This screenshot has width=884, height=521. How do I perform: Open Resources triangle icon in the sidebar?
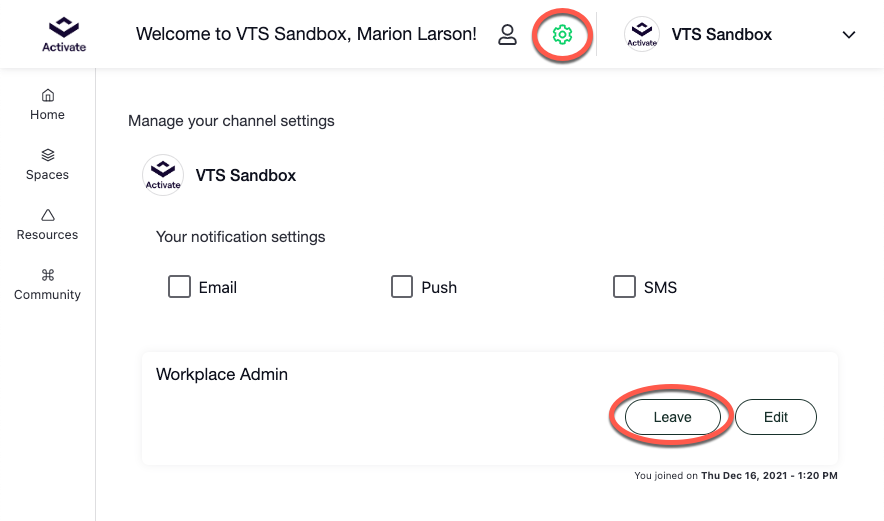(x=48, y=215)
